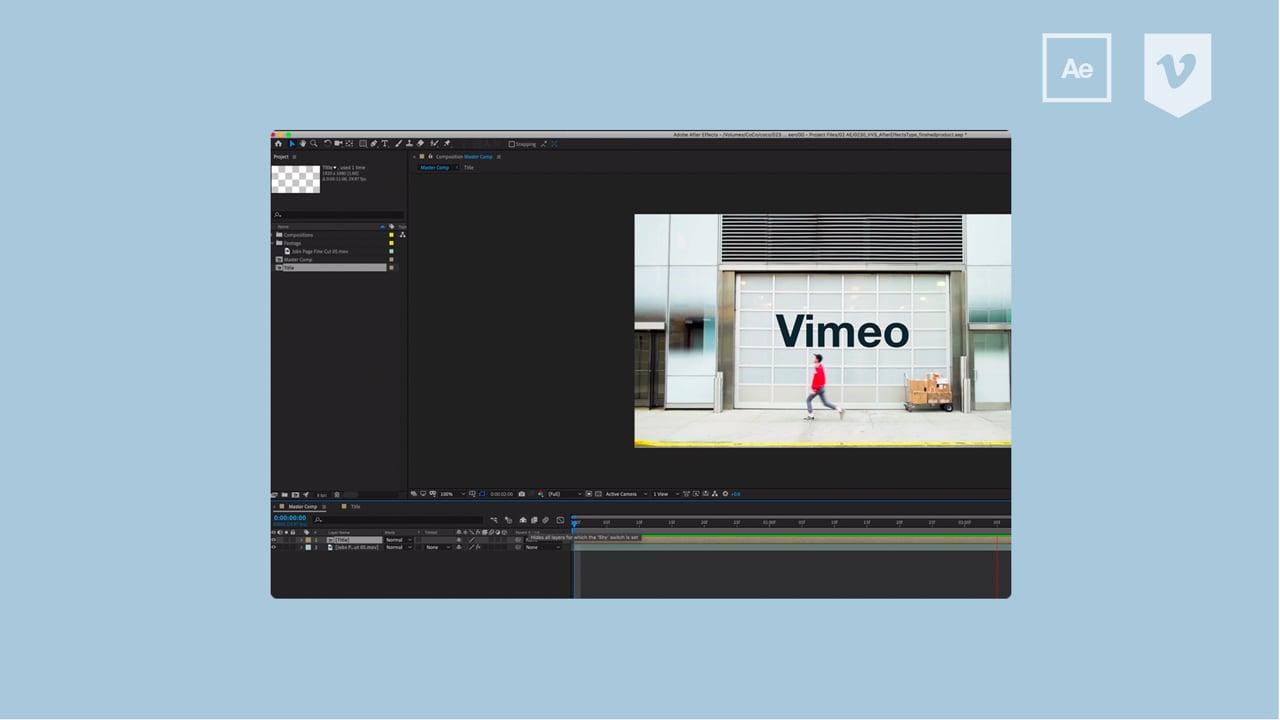This screenshot has width=1280, height=720.
Task: Open track matte None dropdown for mov layer
Action: 438,547
